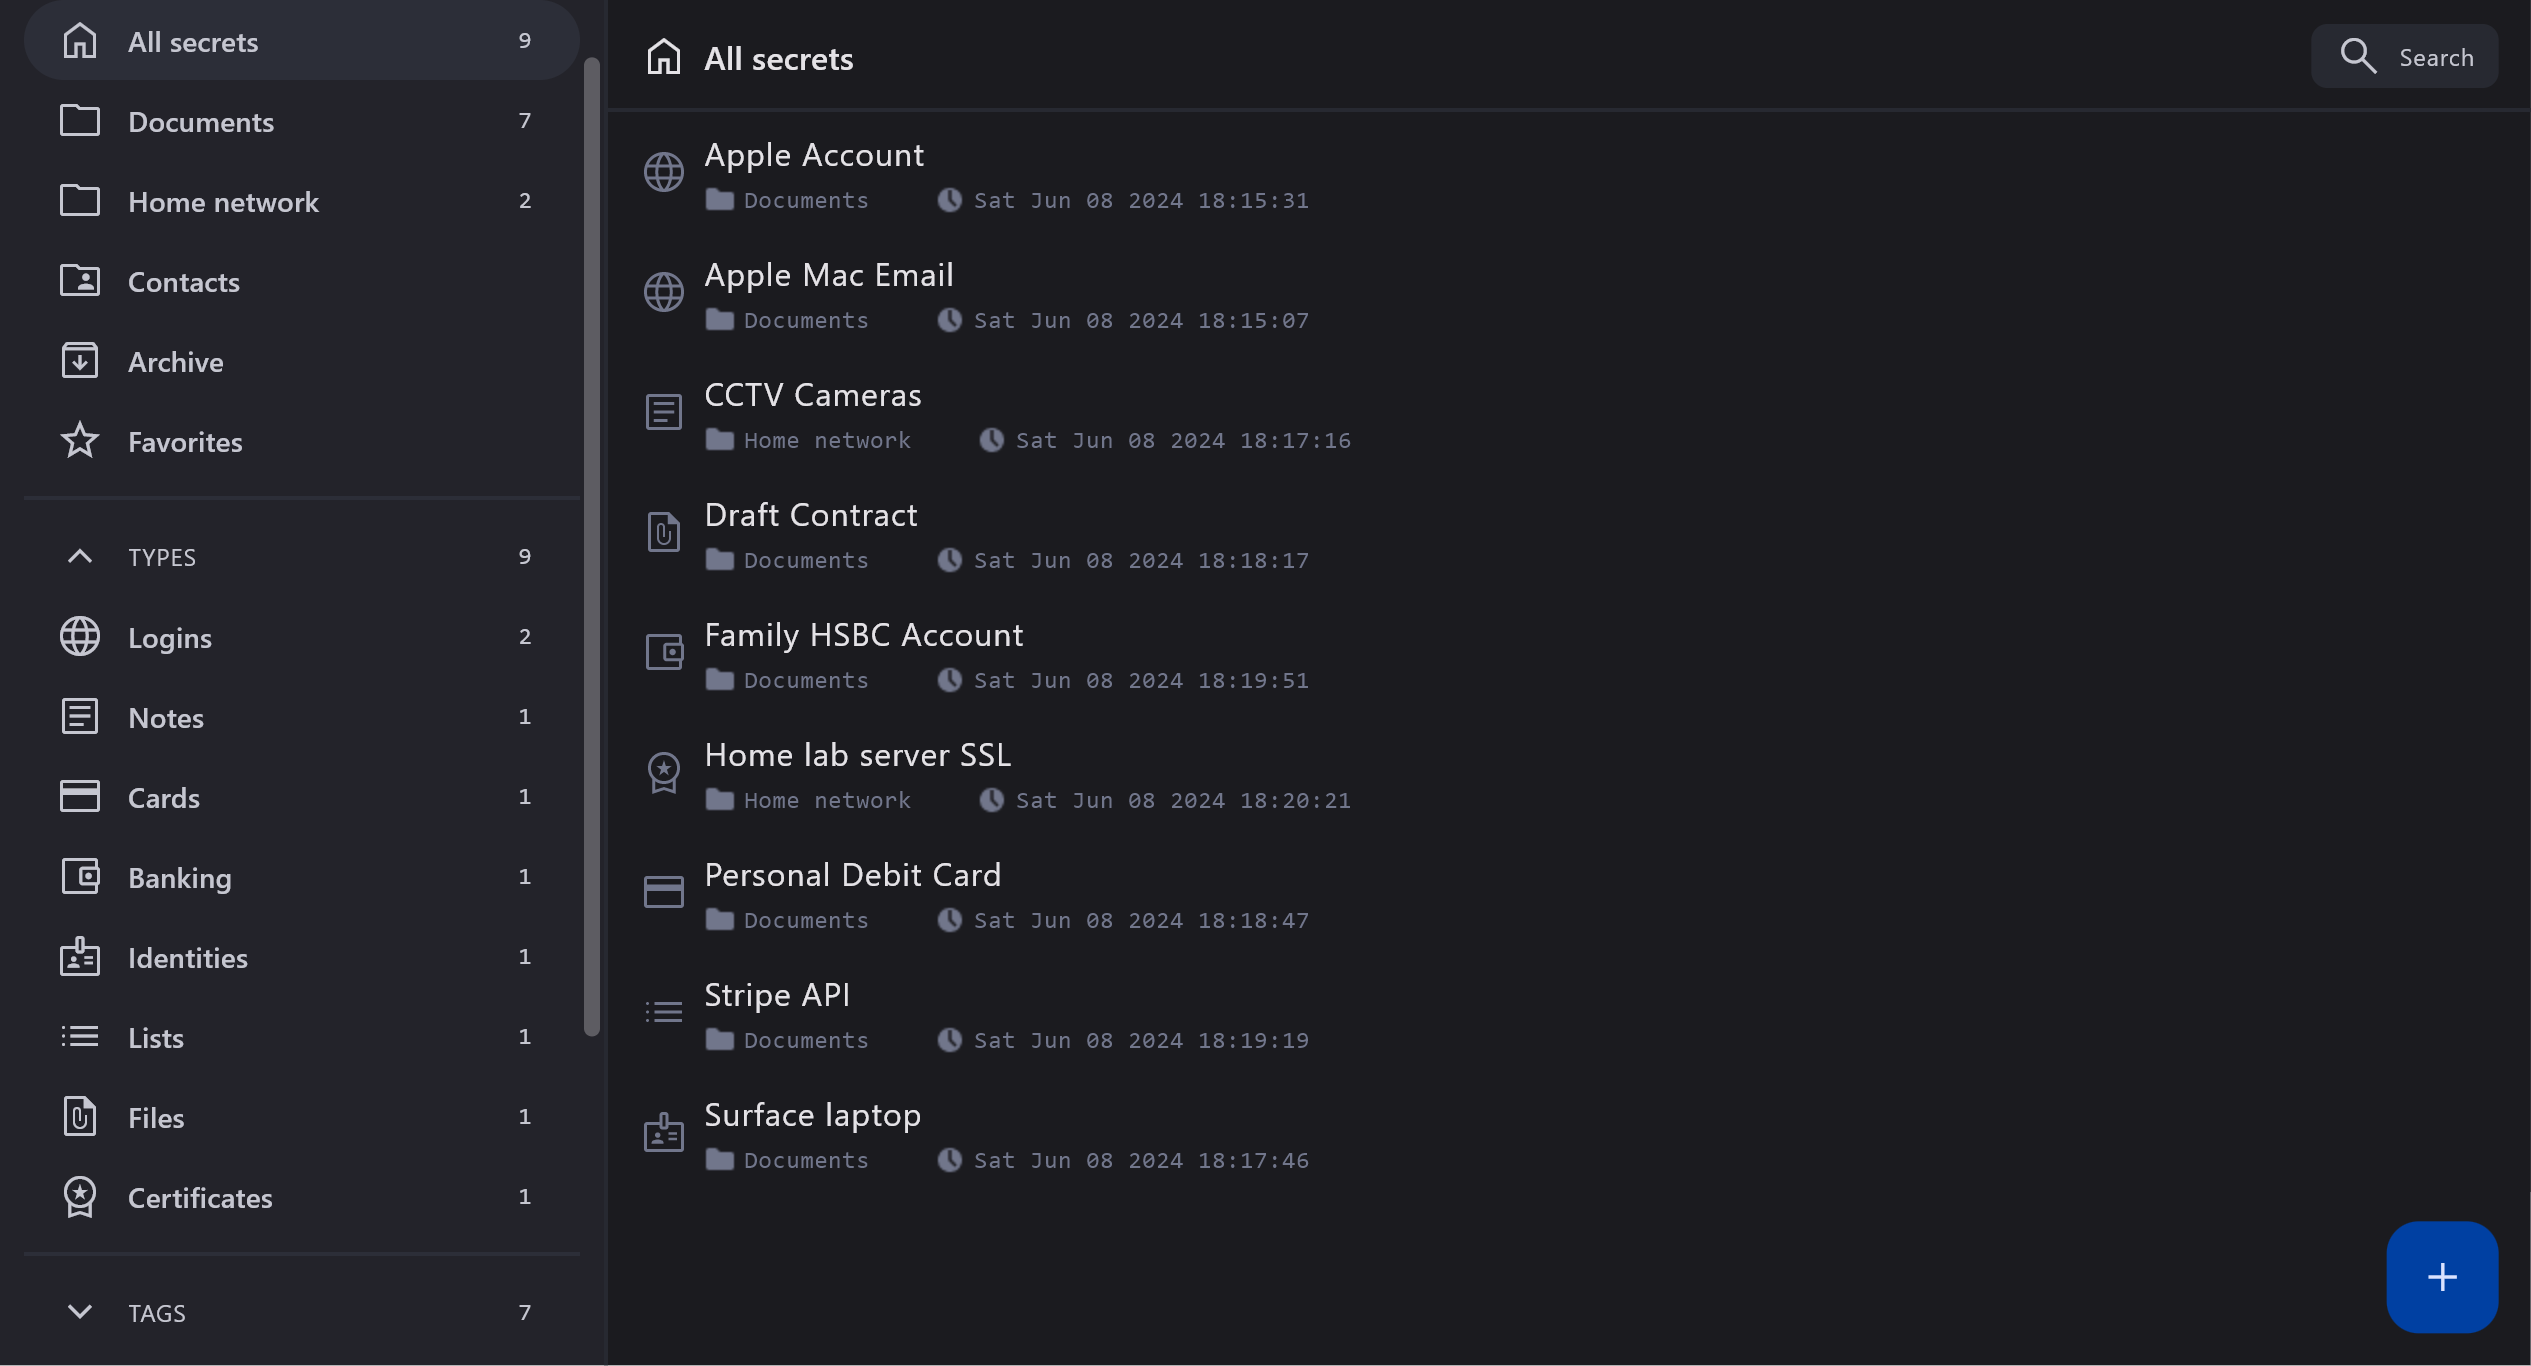2531x1366 pixels.
Task: Filter secrets by Logins type
Action: coord(169,638)
